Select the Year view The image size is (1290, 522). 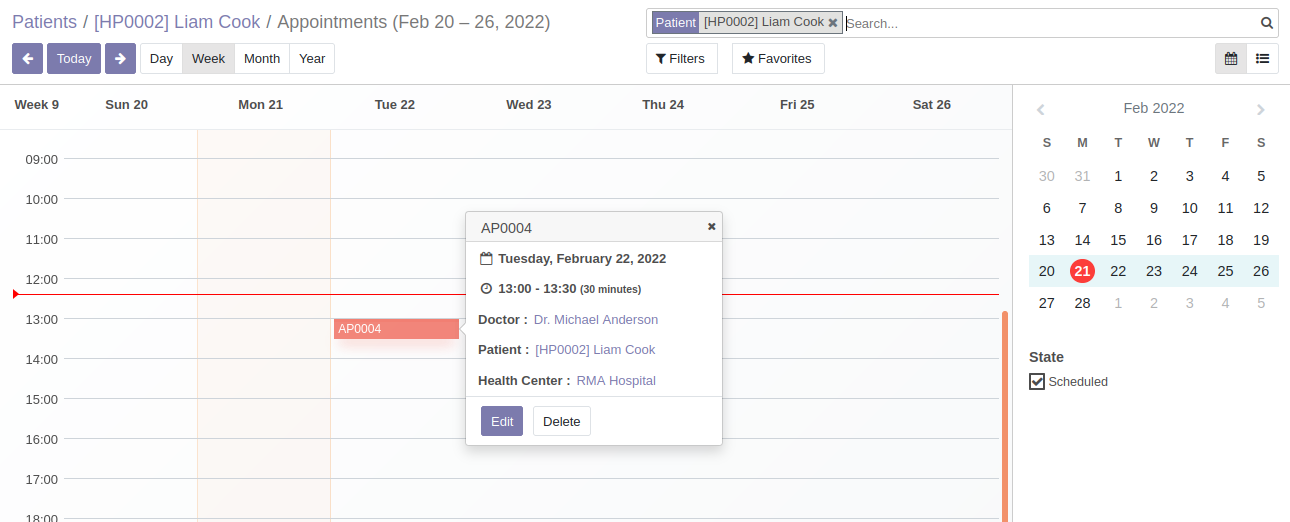point(312,59)
